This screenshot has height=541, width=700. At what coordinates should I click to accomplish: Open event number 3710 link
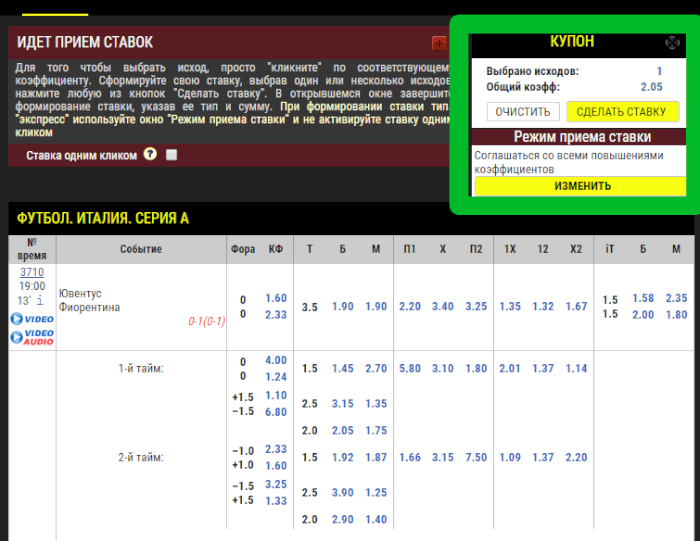click(32, 271)
